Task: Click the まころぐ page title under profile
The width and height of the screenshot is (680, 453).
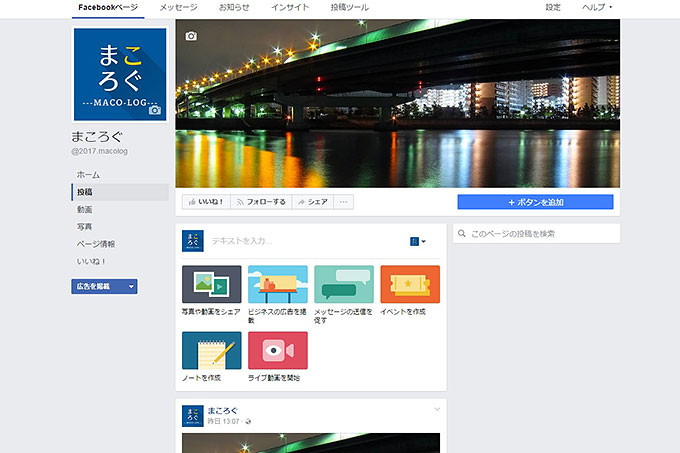Action: click(97, 137)
